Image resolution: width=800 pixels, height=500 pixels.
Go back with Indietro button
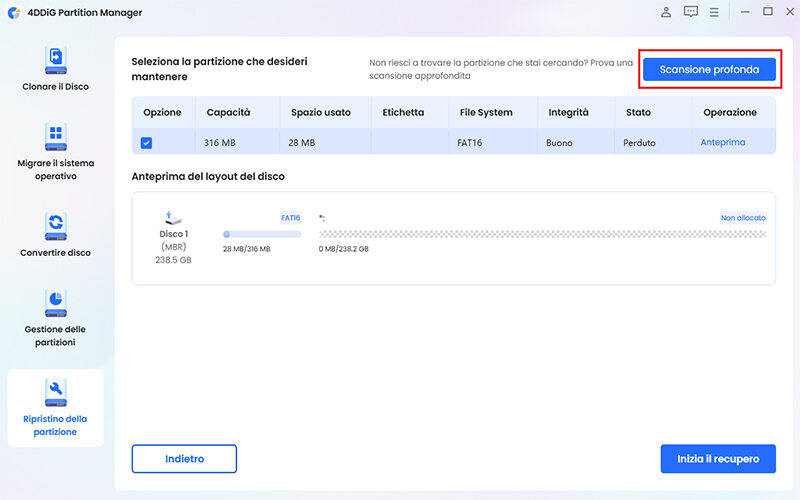click(184, 459)
